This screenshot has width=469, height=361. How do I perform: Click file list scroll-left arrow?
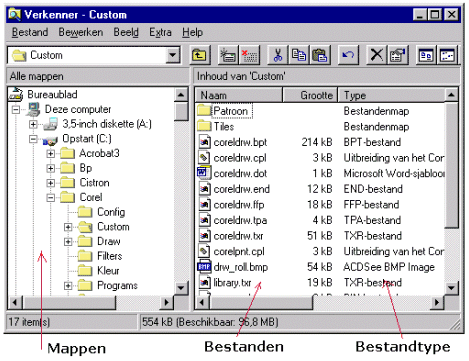[202, 303]
